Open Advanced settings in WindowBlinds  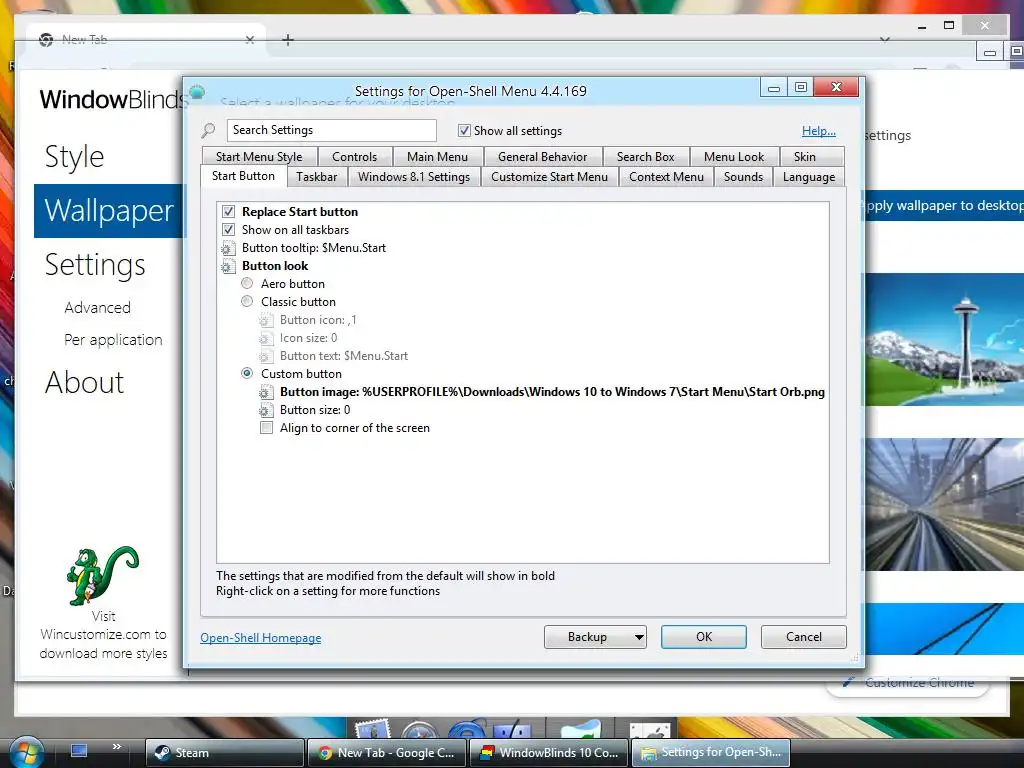97,308
